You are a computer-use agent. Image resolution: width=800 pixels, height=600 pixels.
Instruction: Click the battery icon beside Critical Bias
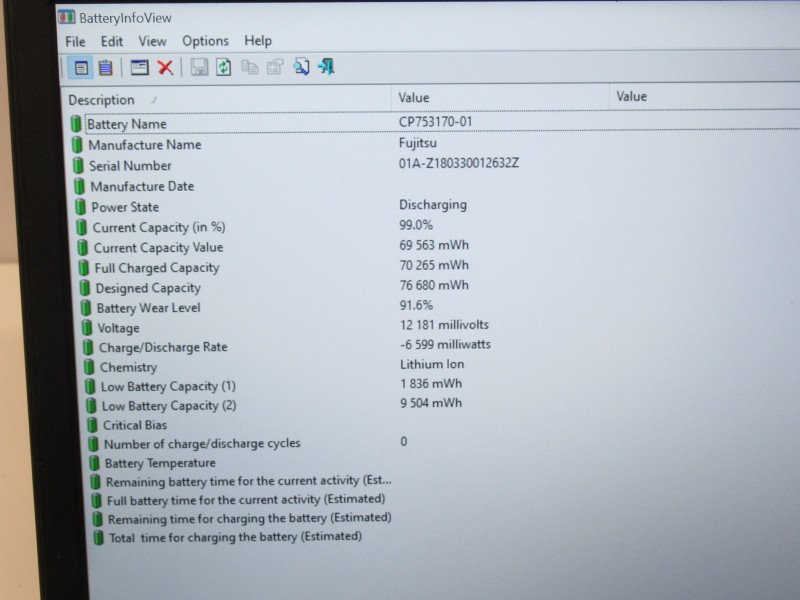point(92,424)
